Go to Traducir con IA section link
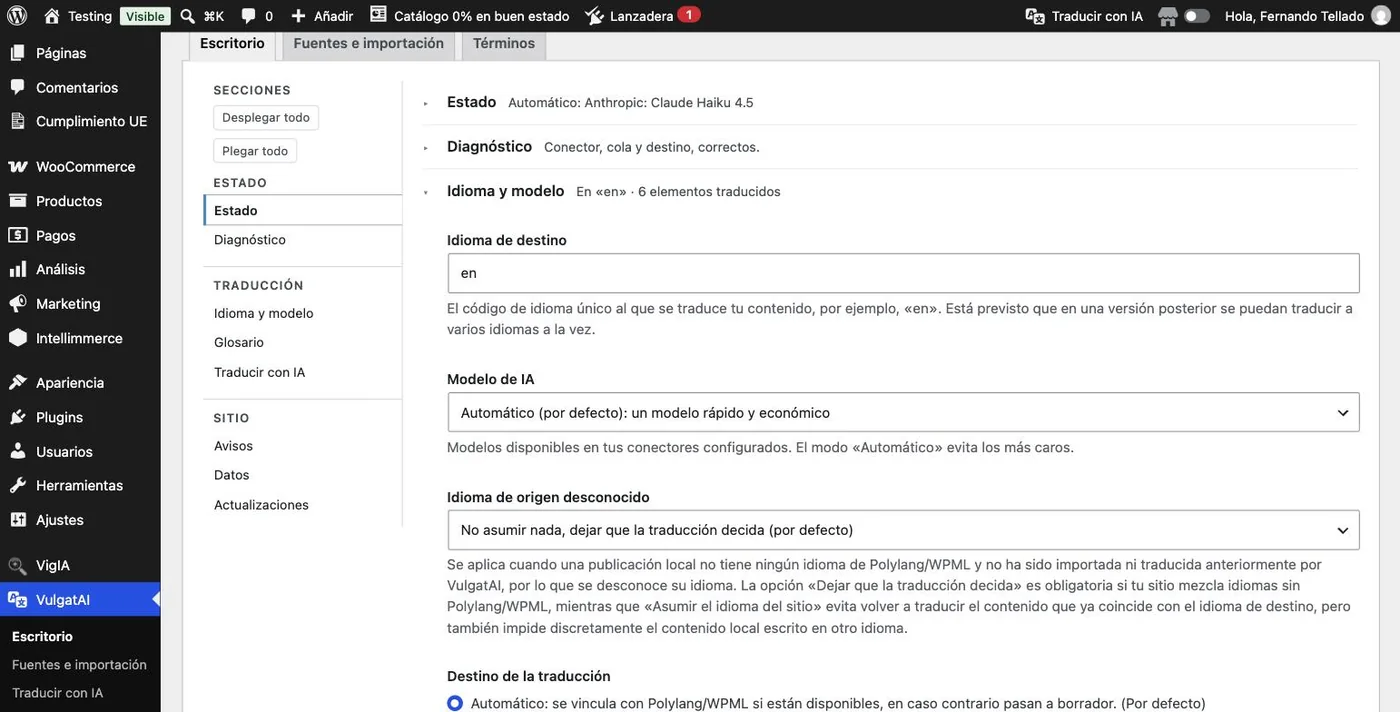 pos(259,372)
